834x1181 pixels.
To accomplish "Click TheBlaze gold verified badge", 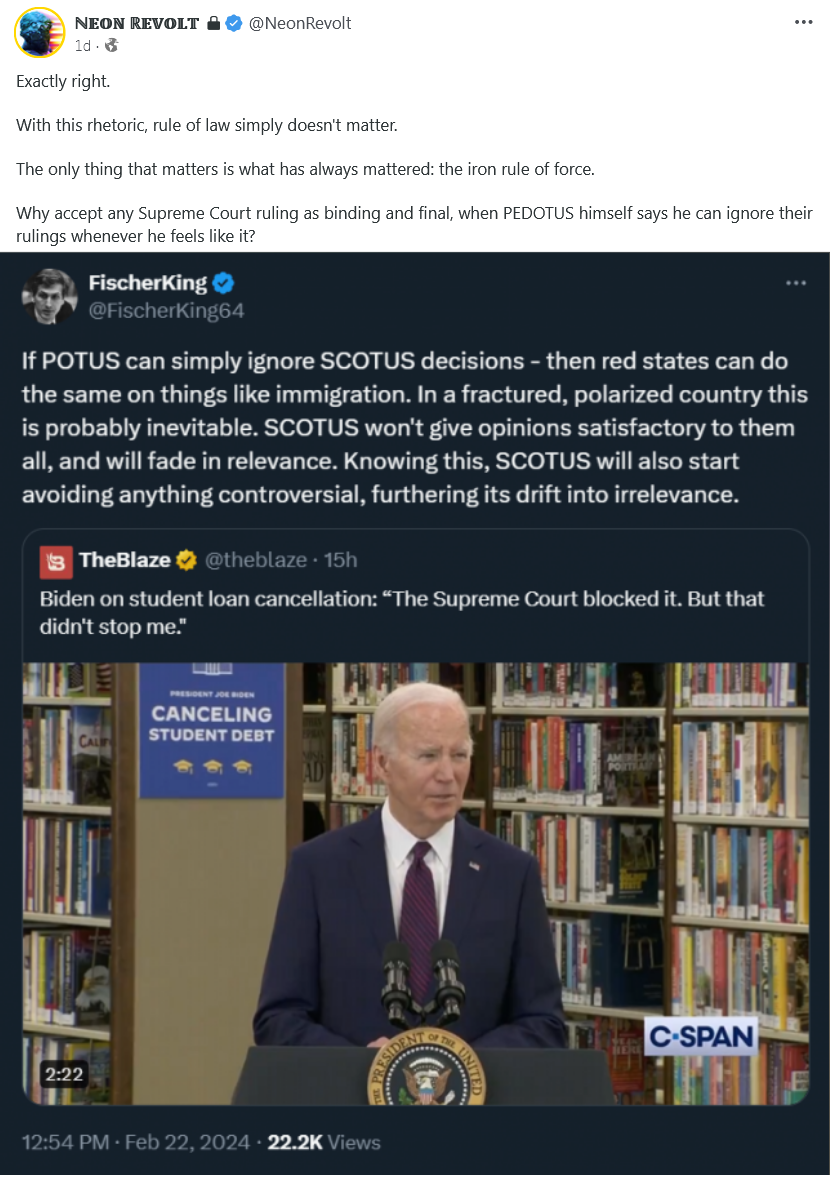I will coord(187,561).
